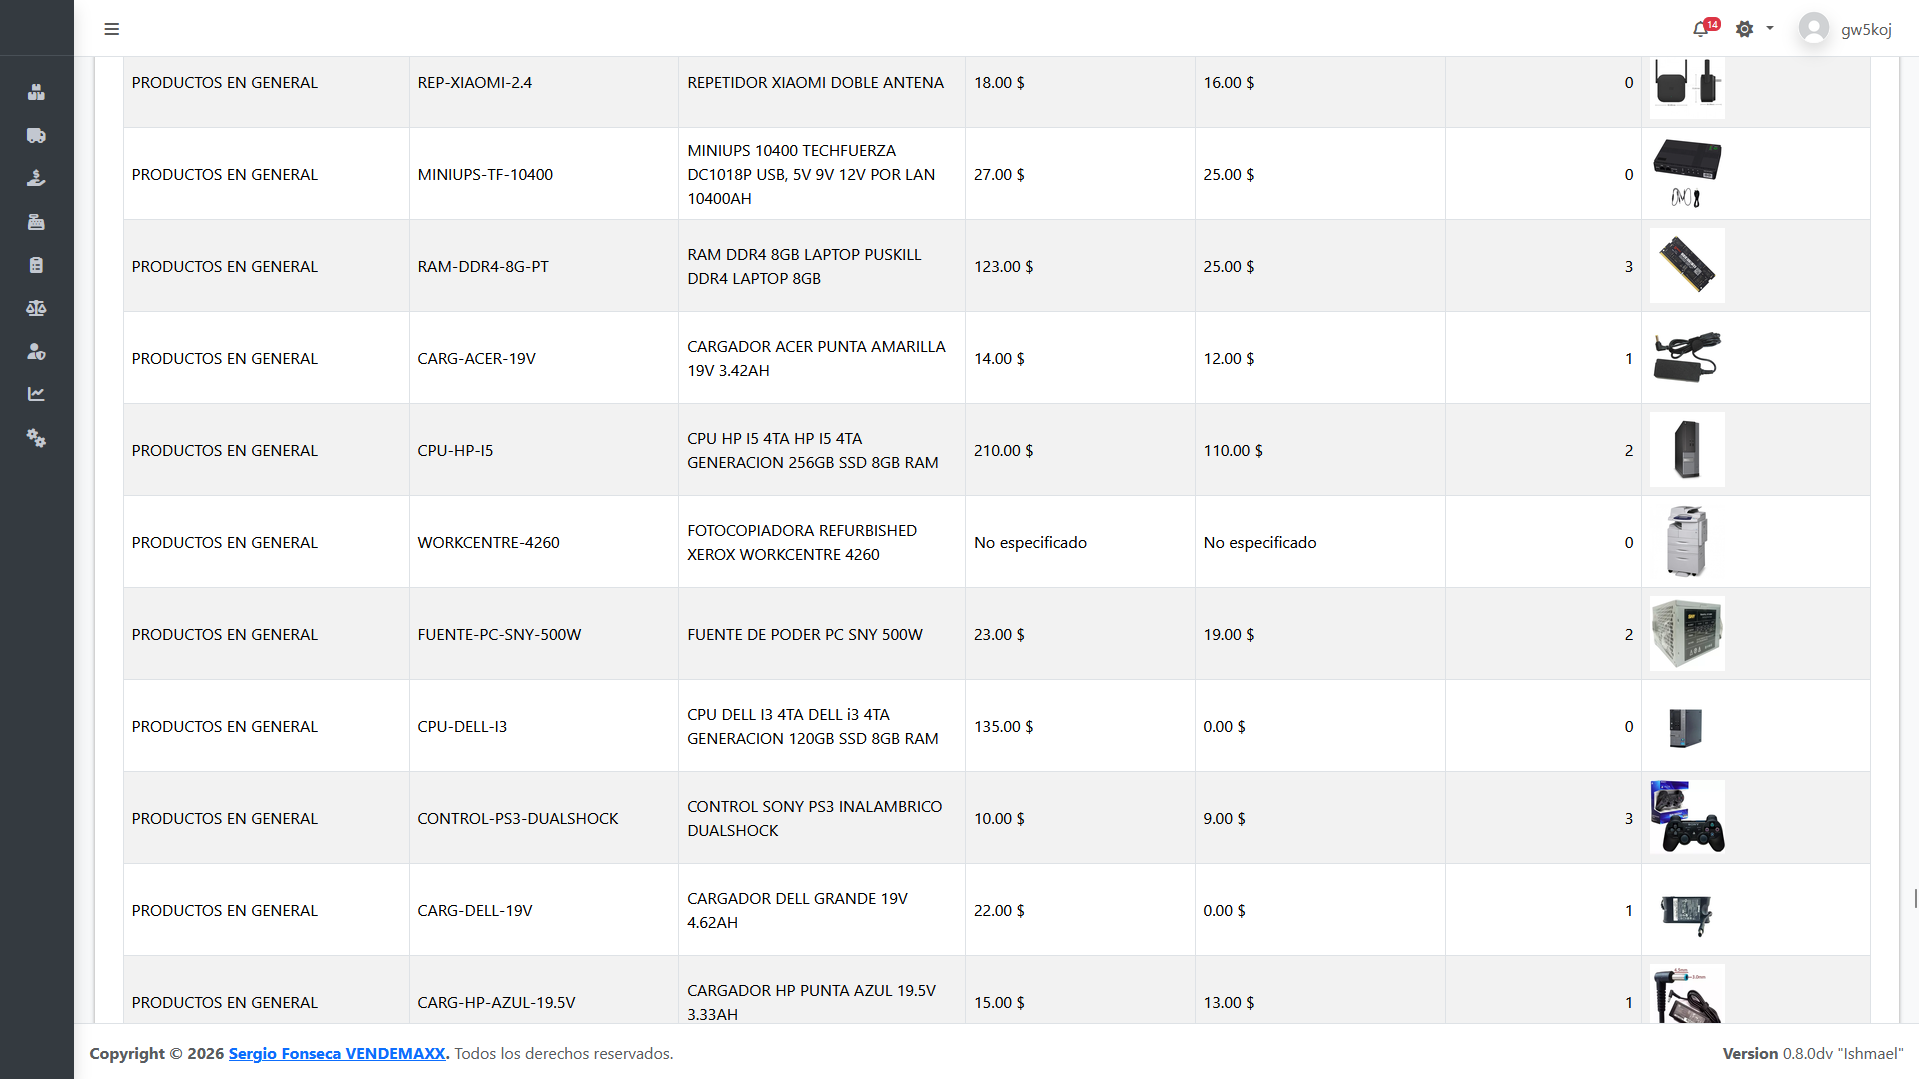Open the hand holding dollar sidebar icon
Screen dimensions: 1919x1079
click(36, 178)
